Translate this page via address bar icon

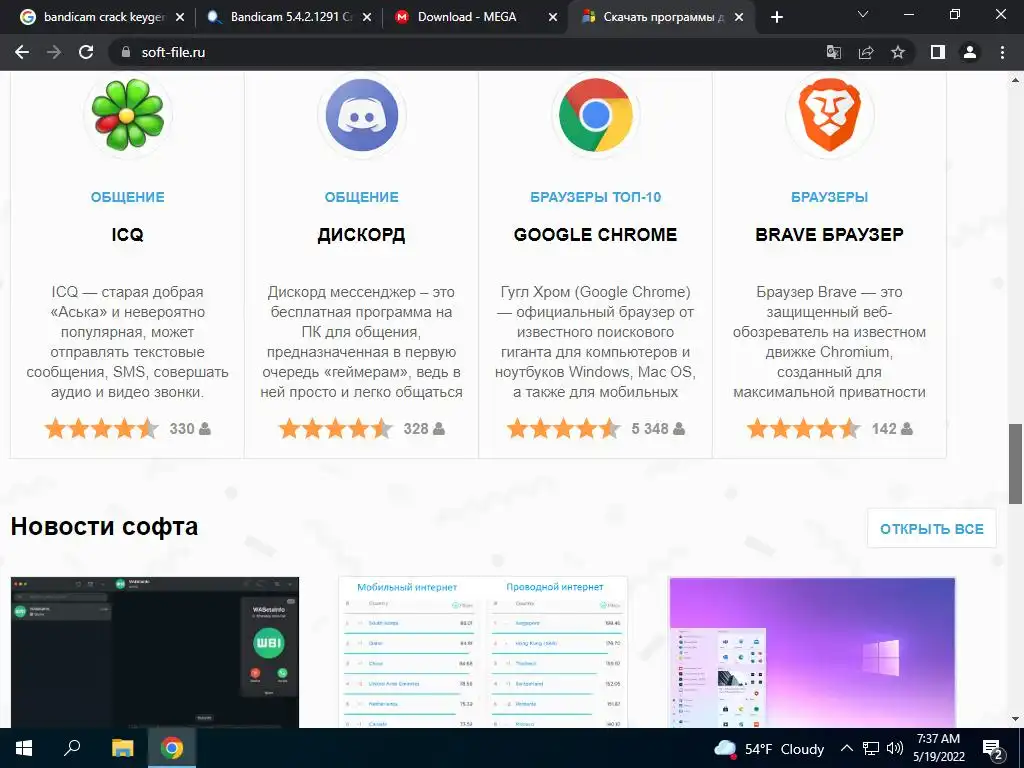tap(834, 52)
